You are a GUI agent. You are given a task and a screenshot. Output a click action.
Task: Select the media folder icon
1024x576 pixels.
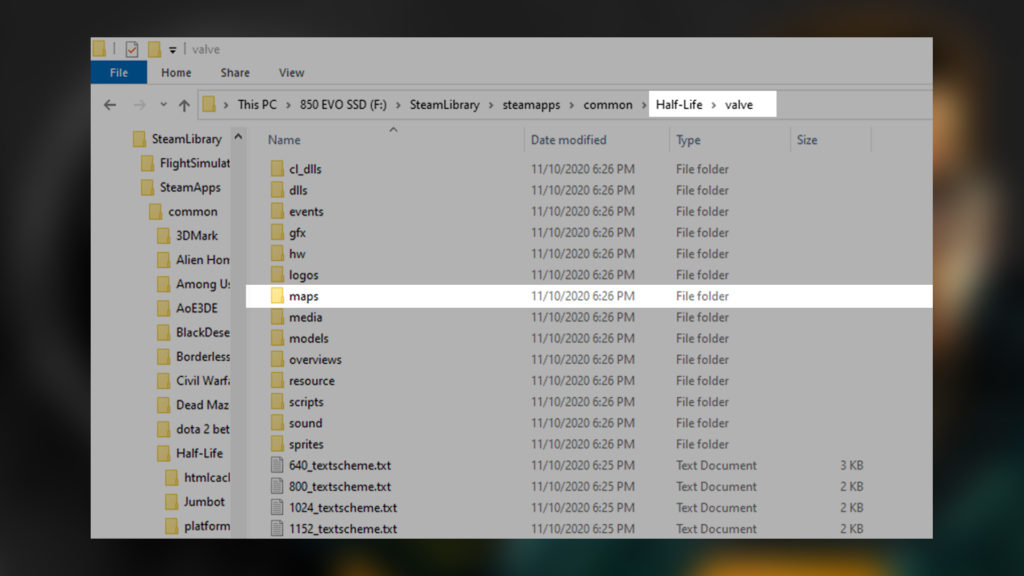click(x=277, y=317)
